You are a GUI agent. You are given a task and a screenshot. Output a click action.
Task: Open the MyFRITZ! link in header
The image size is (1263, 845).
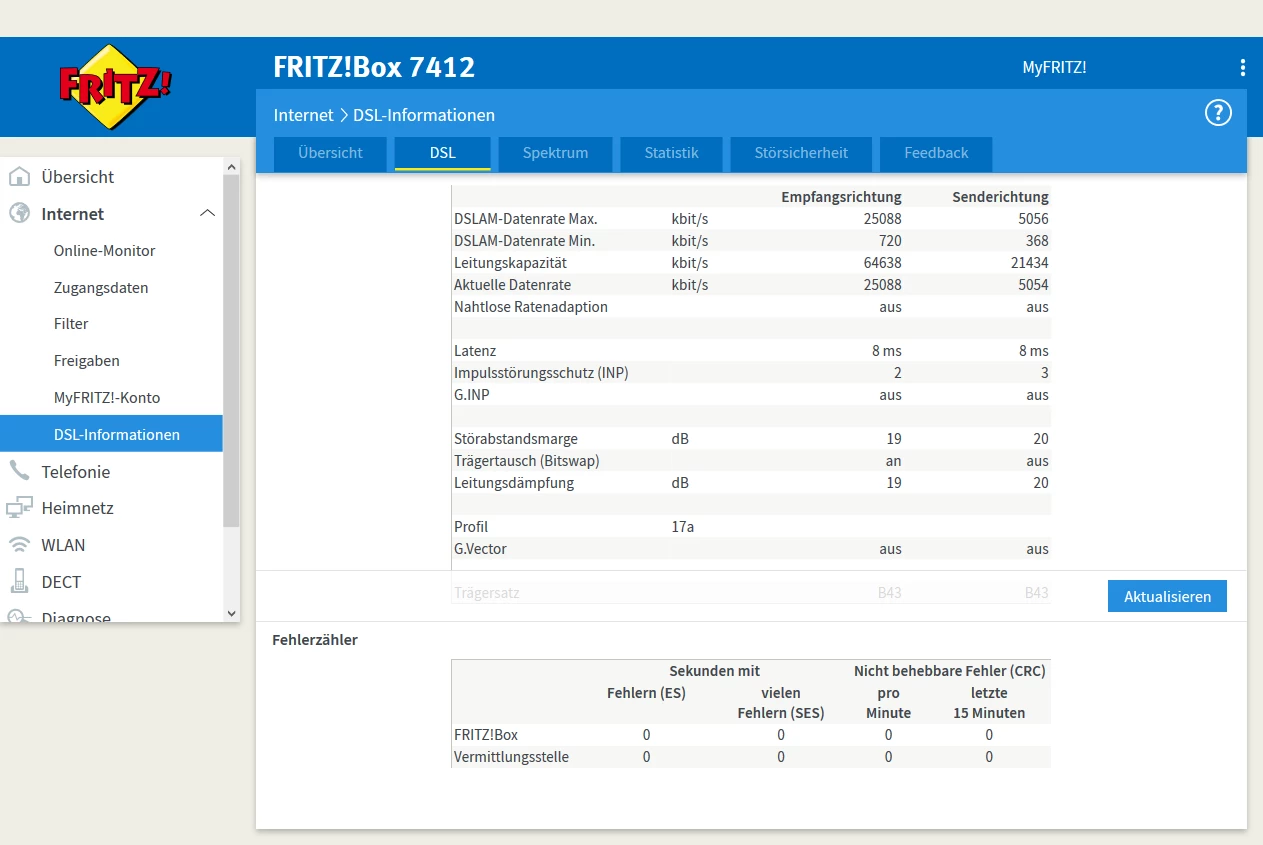pyautogui.click(x=1054, y=67)
